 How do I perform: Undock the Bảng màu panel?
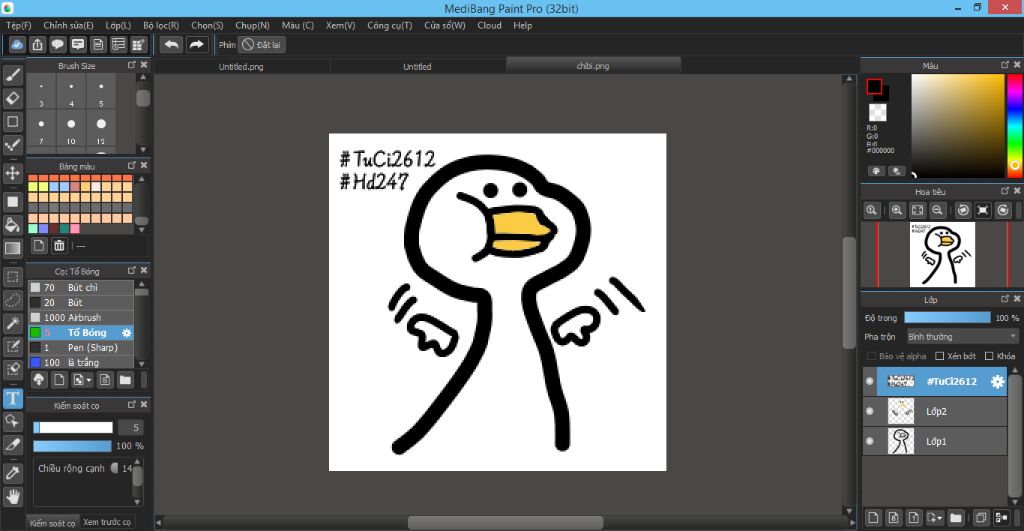click(132, 165)
